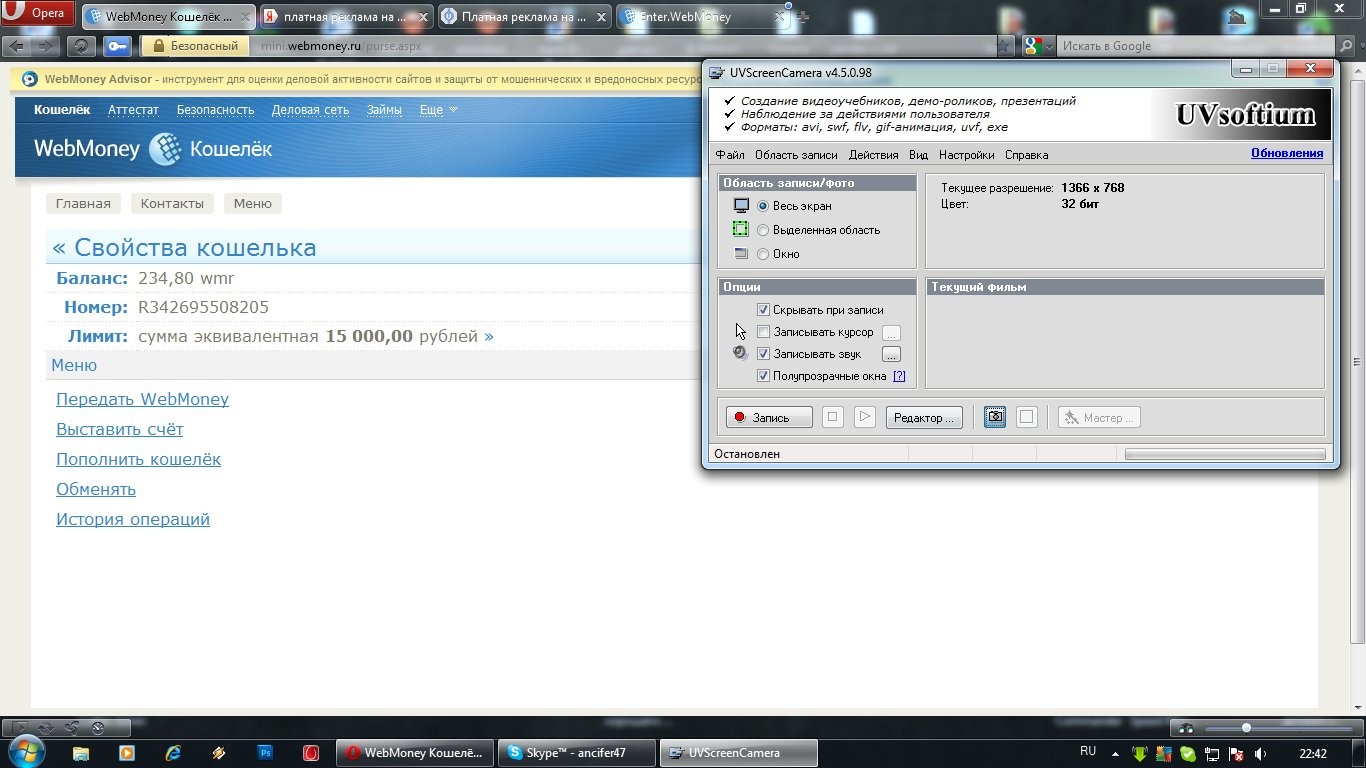The width and height of the screenshot is (1366, 768).
Task: Go forward with Opera's forward arrow
Action: pyautogui.click(x=45, y=46)
